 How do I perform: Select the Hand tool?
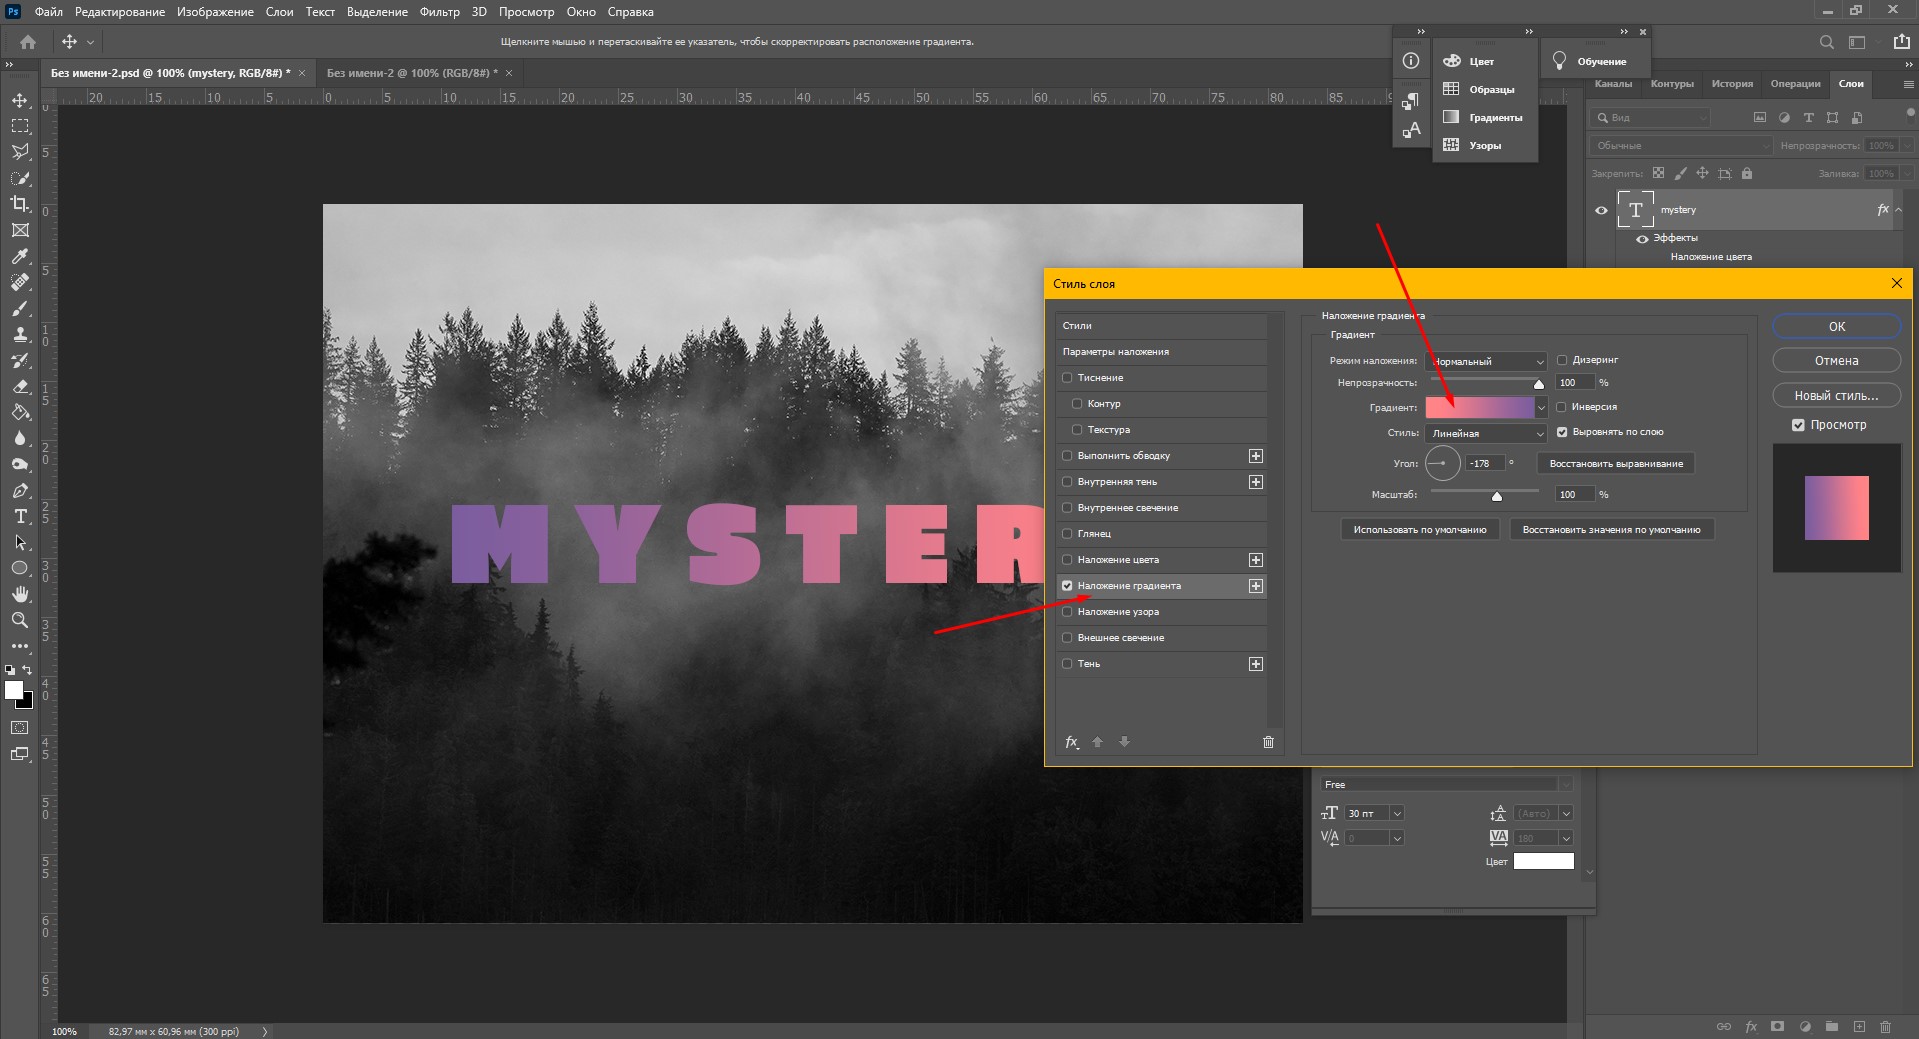[x=20, y=594]
